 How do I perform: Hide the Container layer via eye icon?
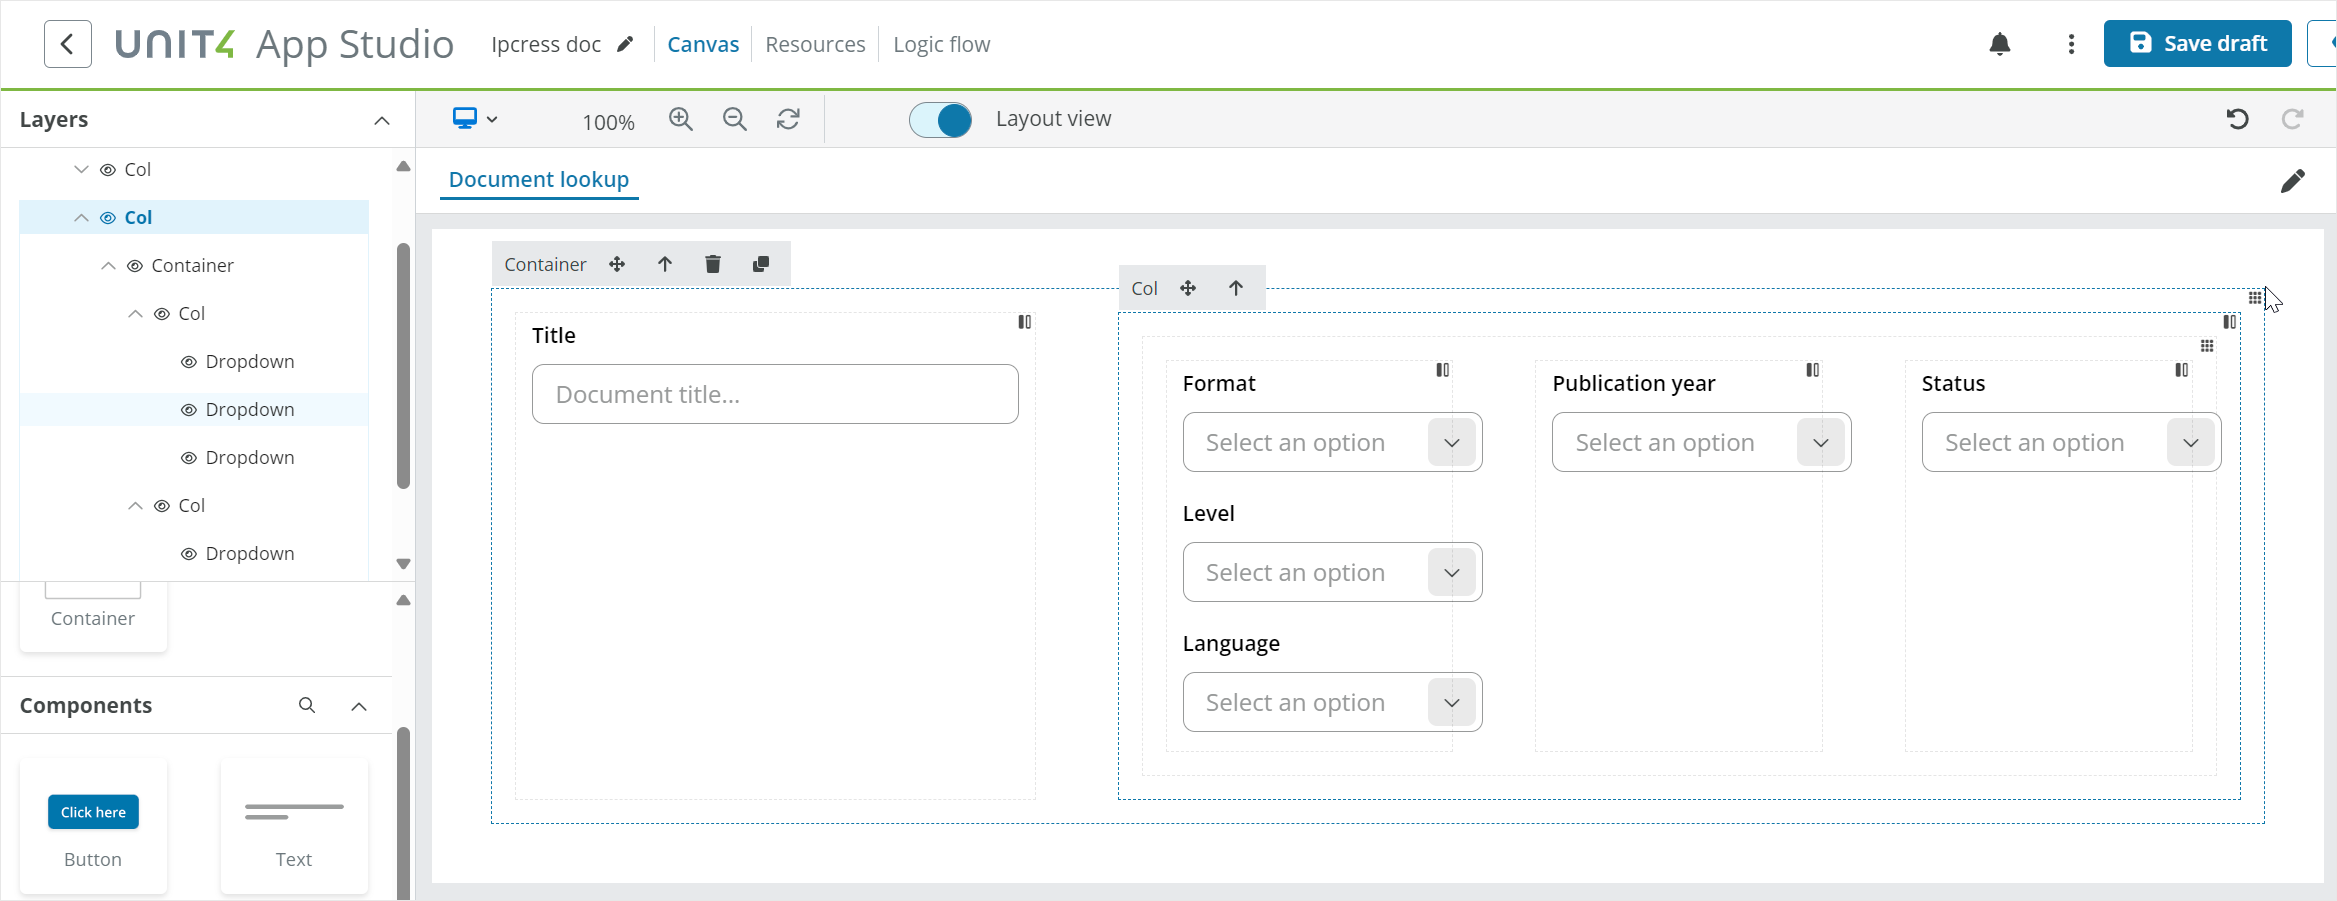pyautogui.click(x=135, y=266)
